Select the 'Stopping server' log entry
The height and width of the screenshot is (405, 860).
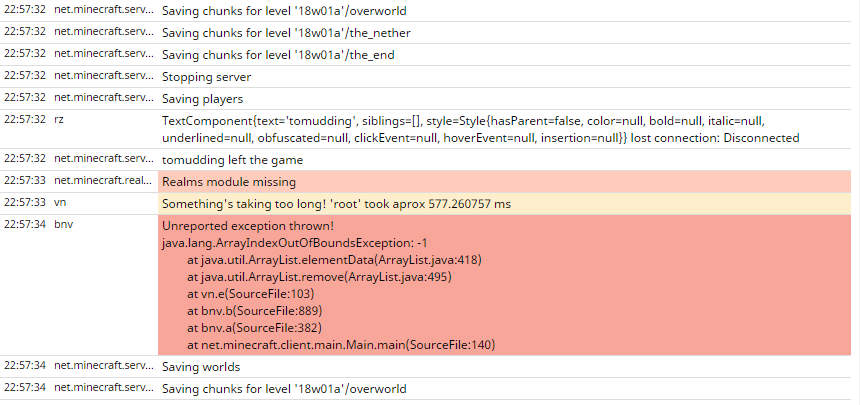click(x=206, y=77)
